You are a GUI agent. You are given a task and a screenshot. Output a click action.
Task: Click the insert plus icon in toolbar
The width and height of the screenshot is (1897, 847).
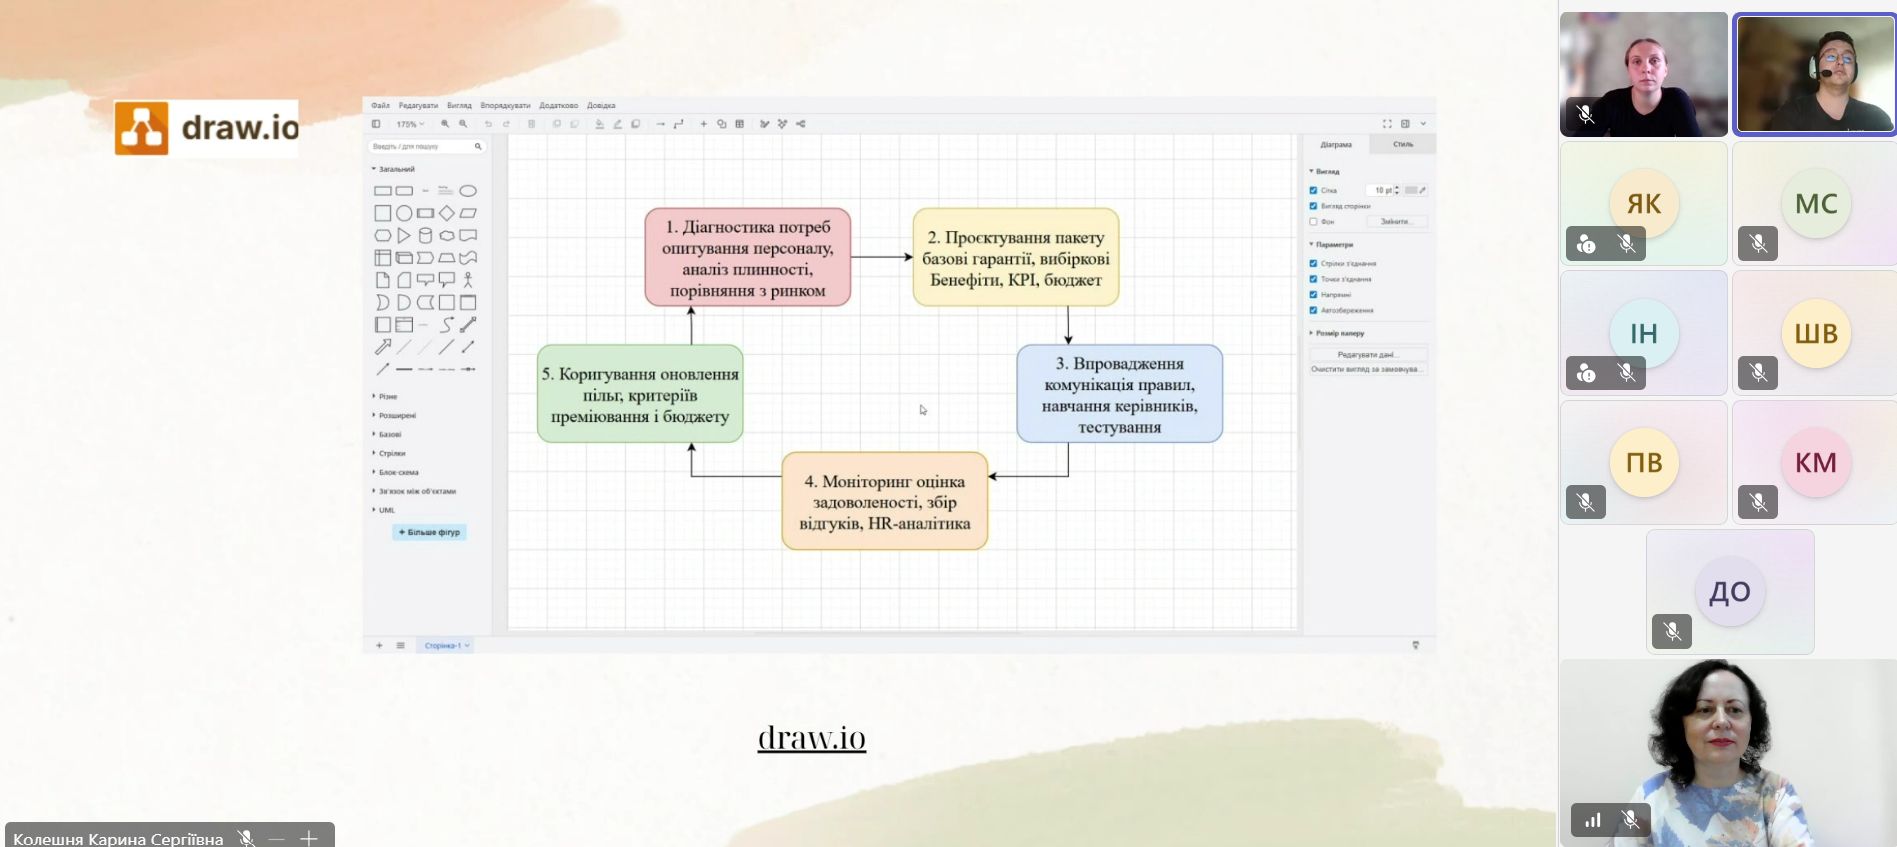pyautogui.click(x=704, y=124)
